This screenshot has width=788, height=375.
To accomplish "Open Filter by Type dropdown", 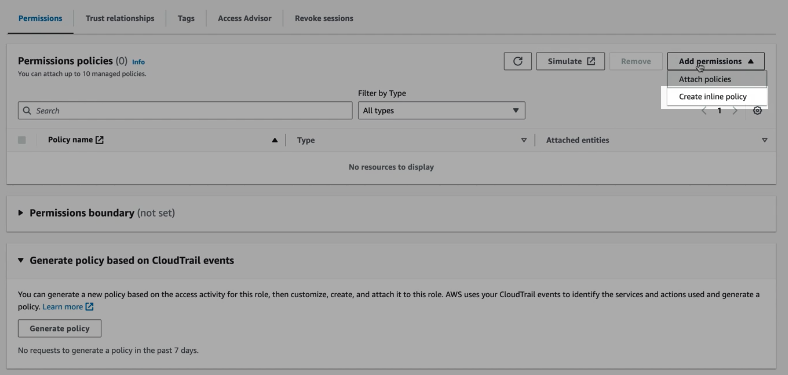I will coord(442,111).
